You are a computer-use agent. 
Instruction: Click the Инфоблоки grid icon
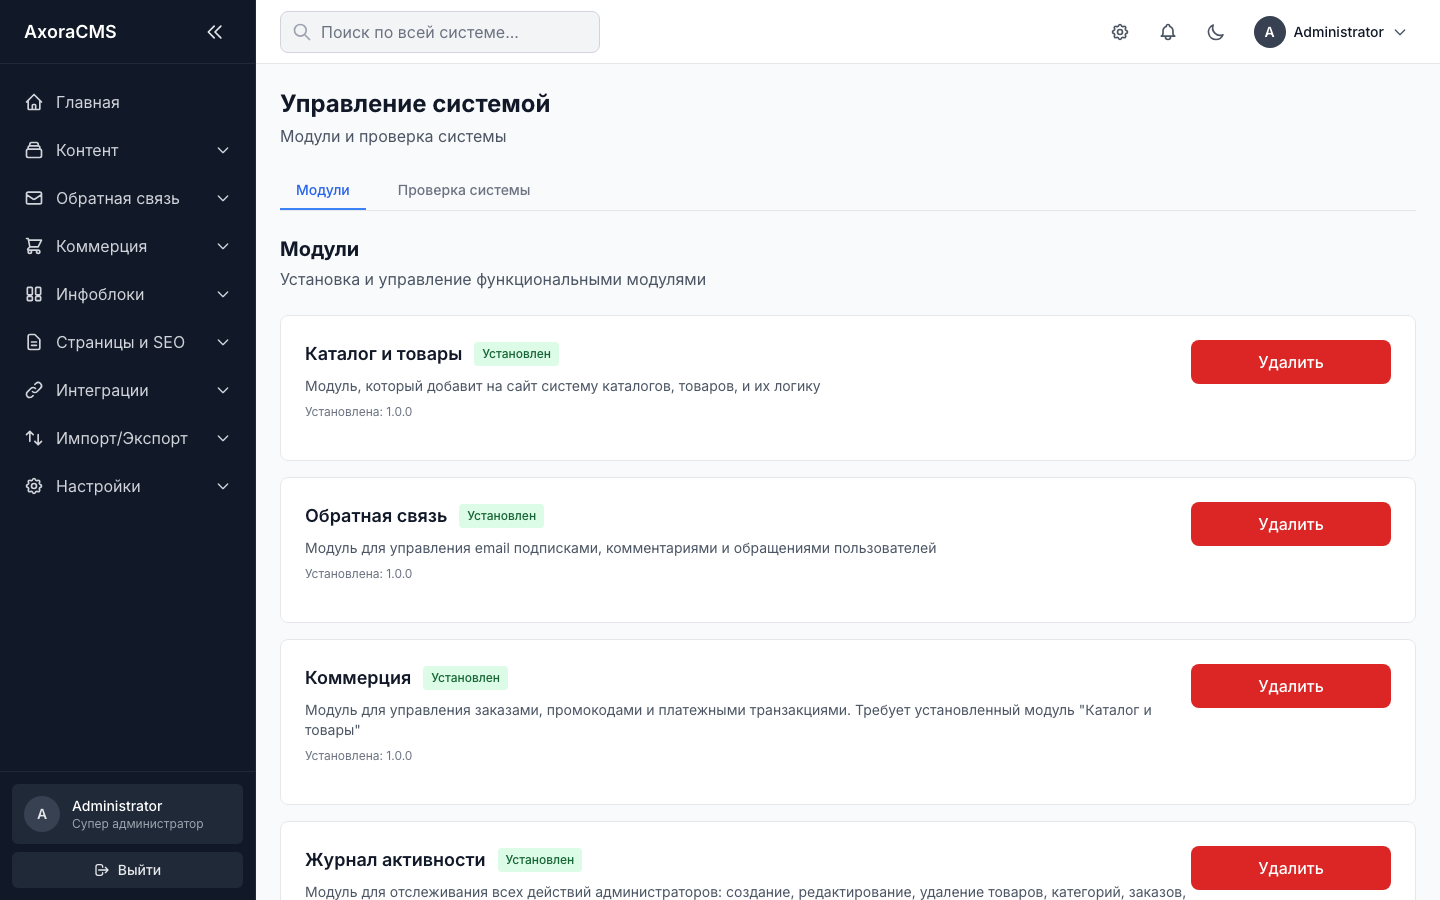click(34, 294)
